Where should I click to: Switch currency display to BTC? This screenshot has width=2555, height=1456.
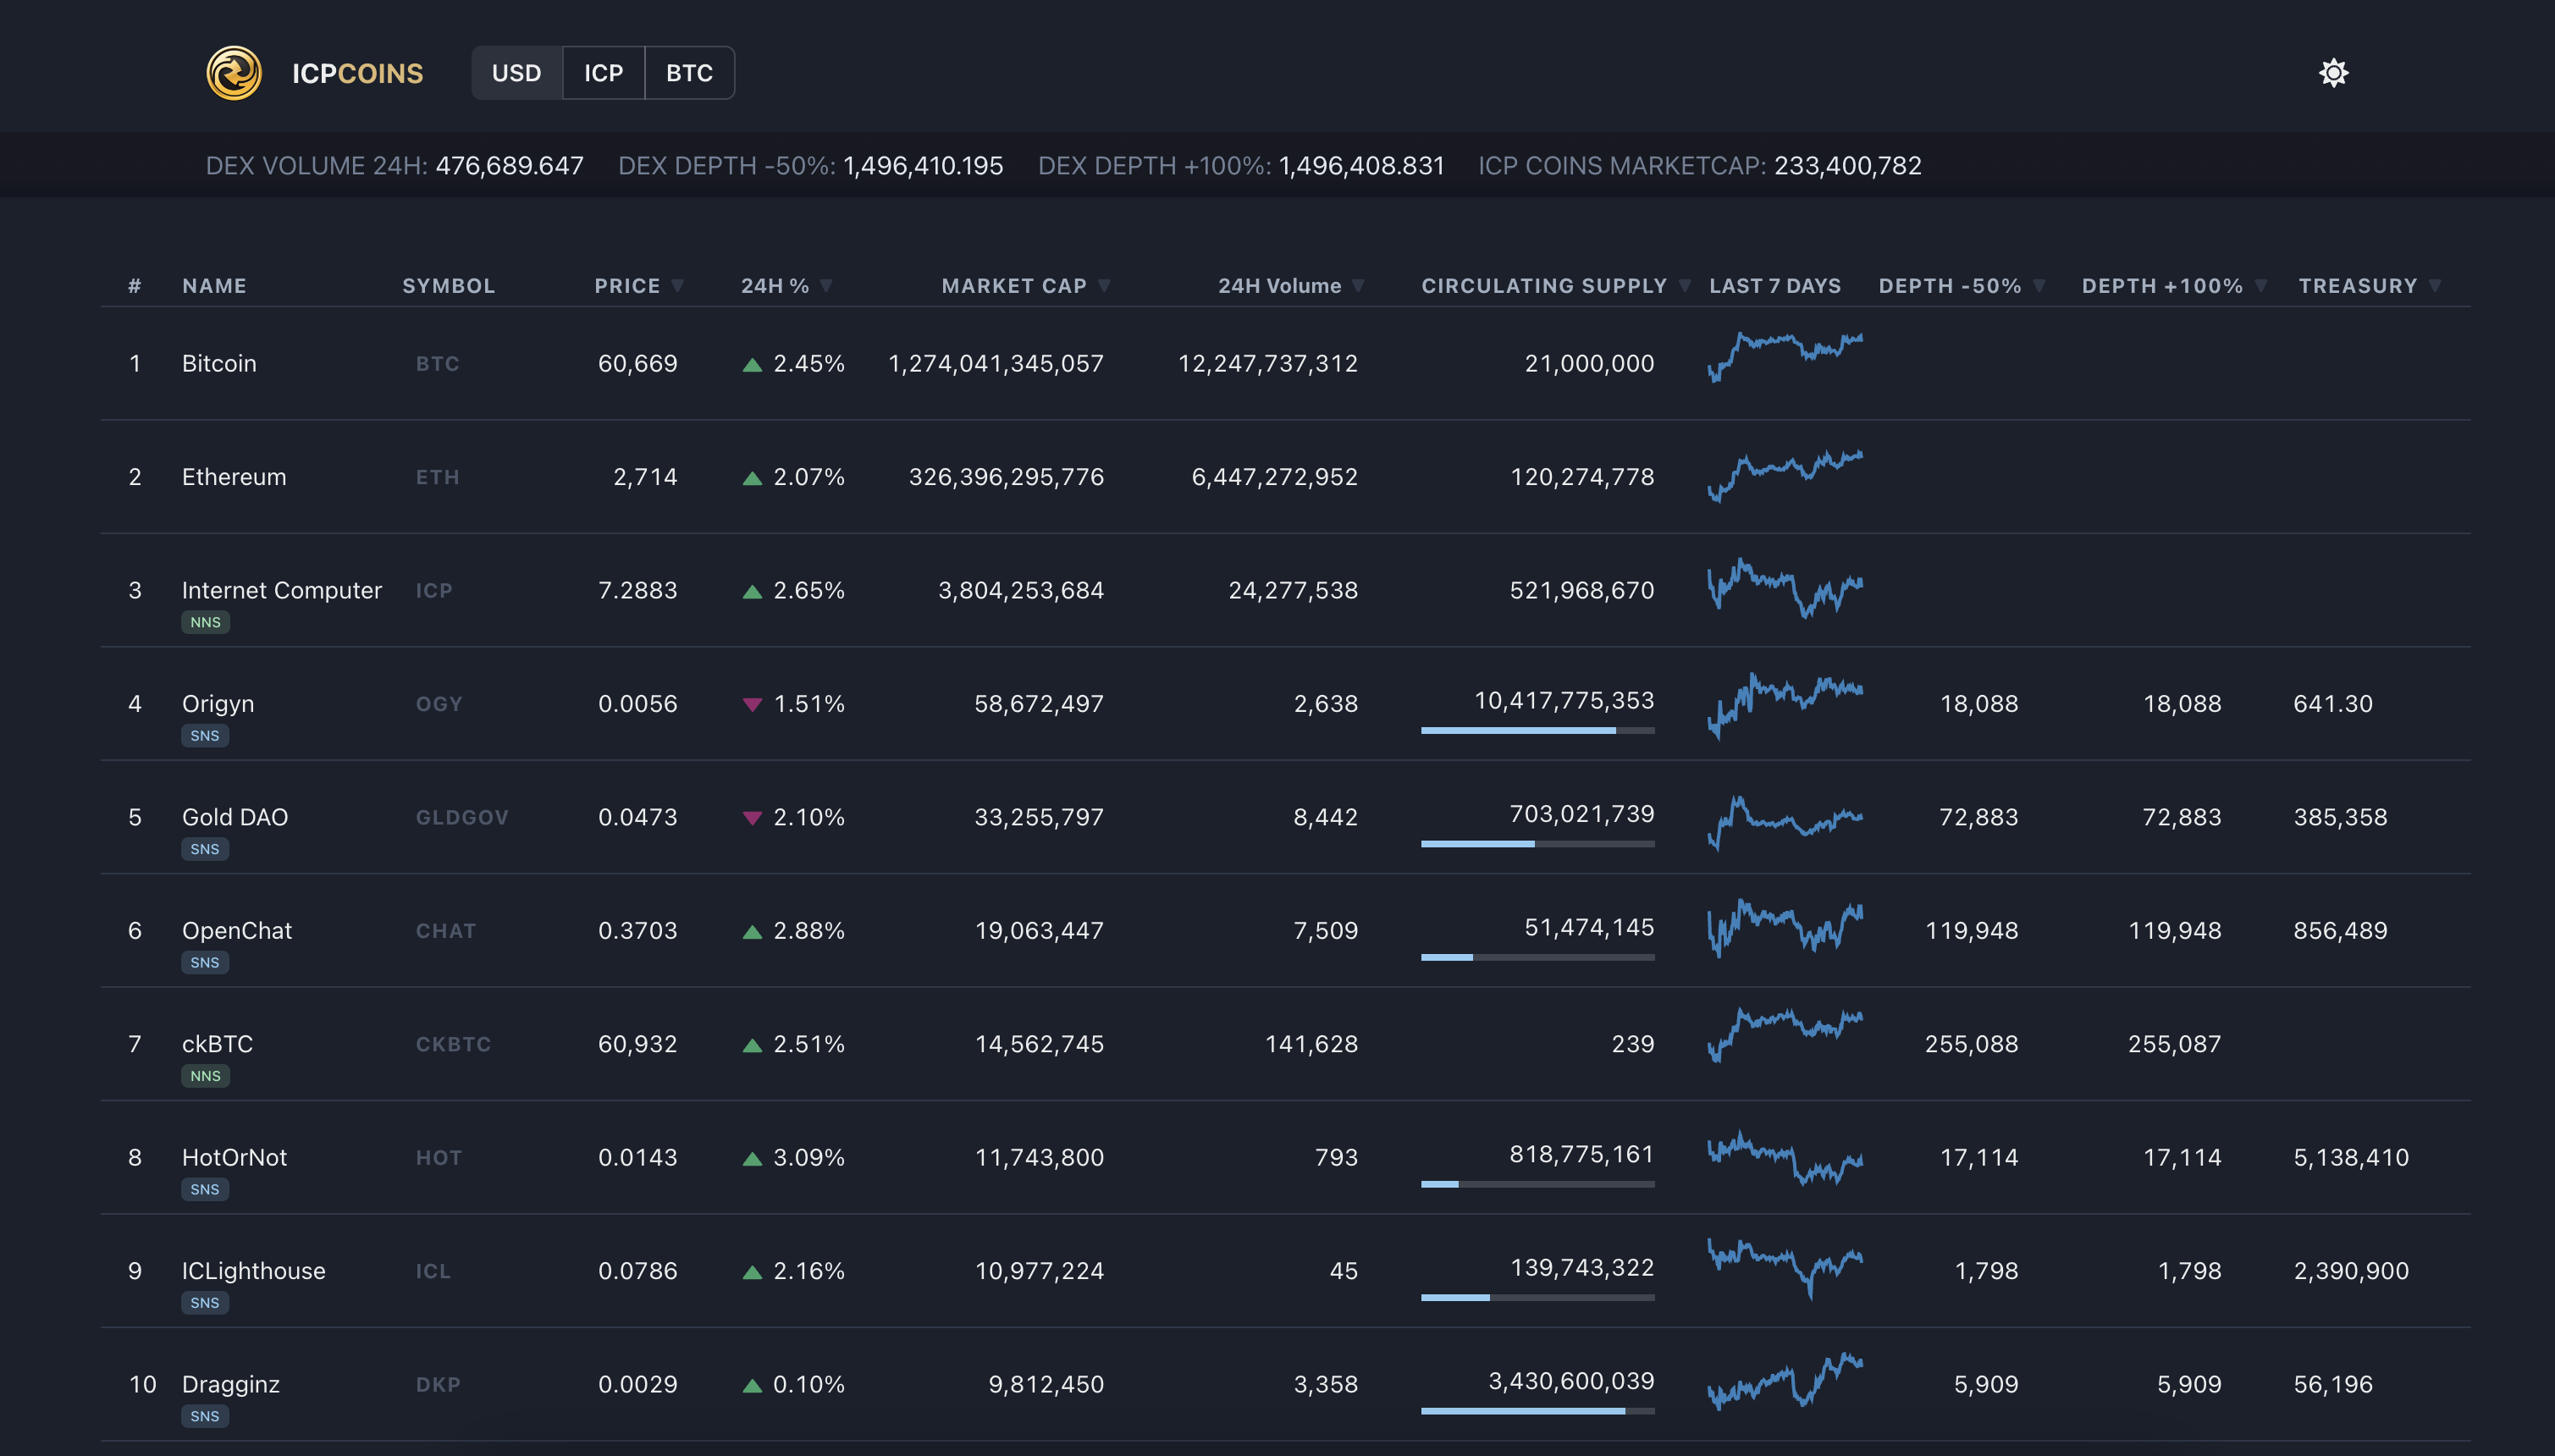(x=689, y=73)
